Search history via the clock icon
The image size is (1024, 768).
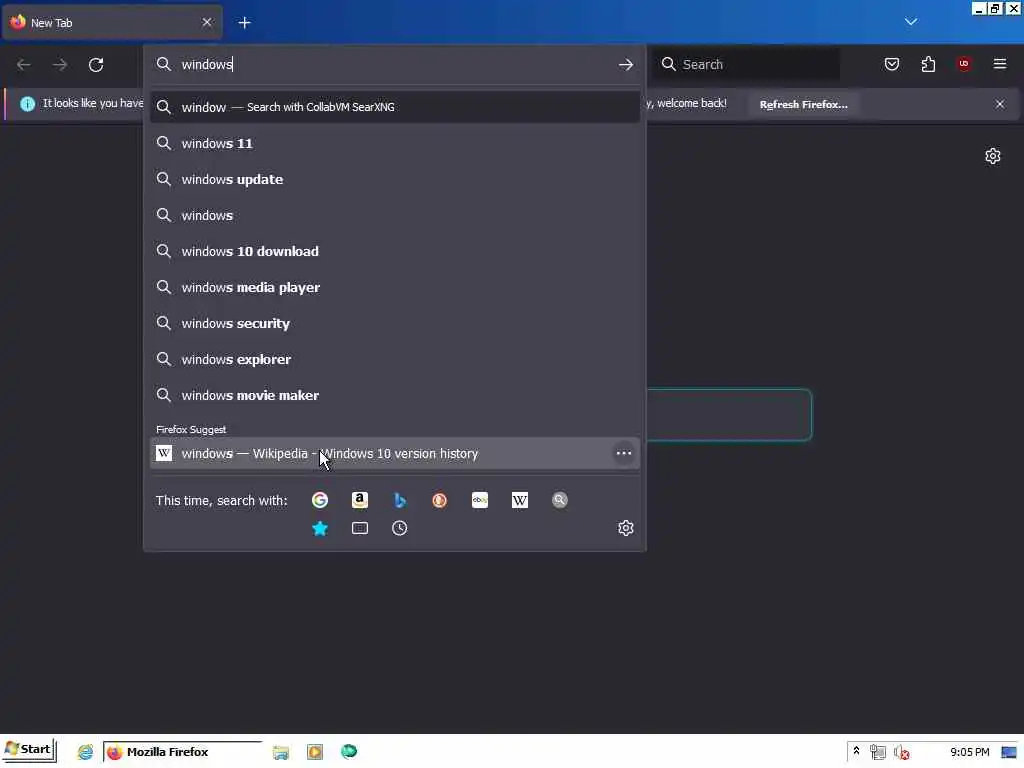tap(400, 528)
